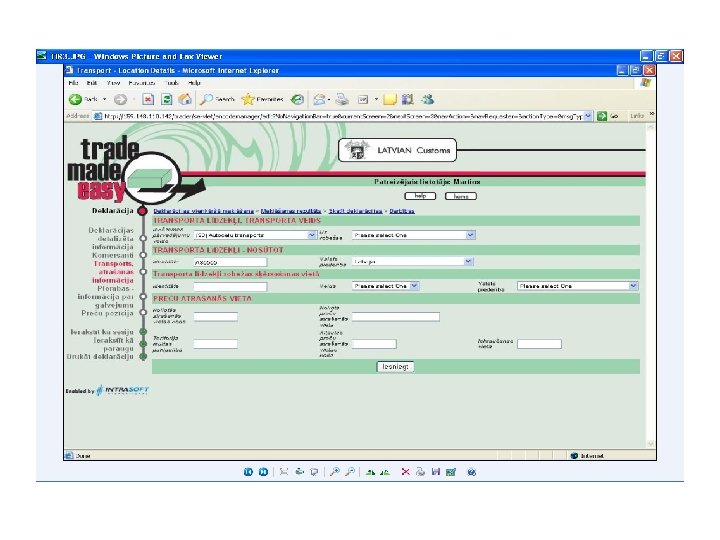Open the Skatīt deklarāciju breadcrumb link

355,211
